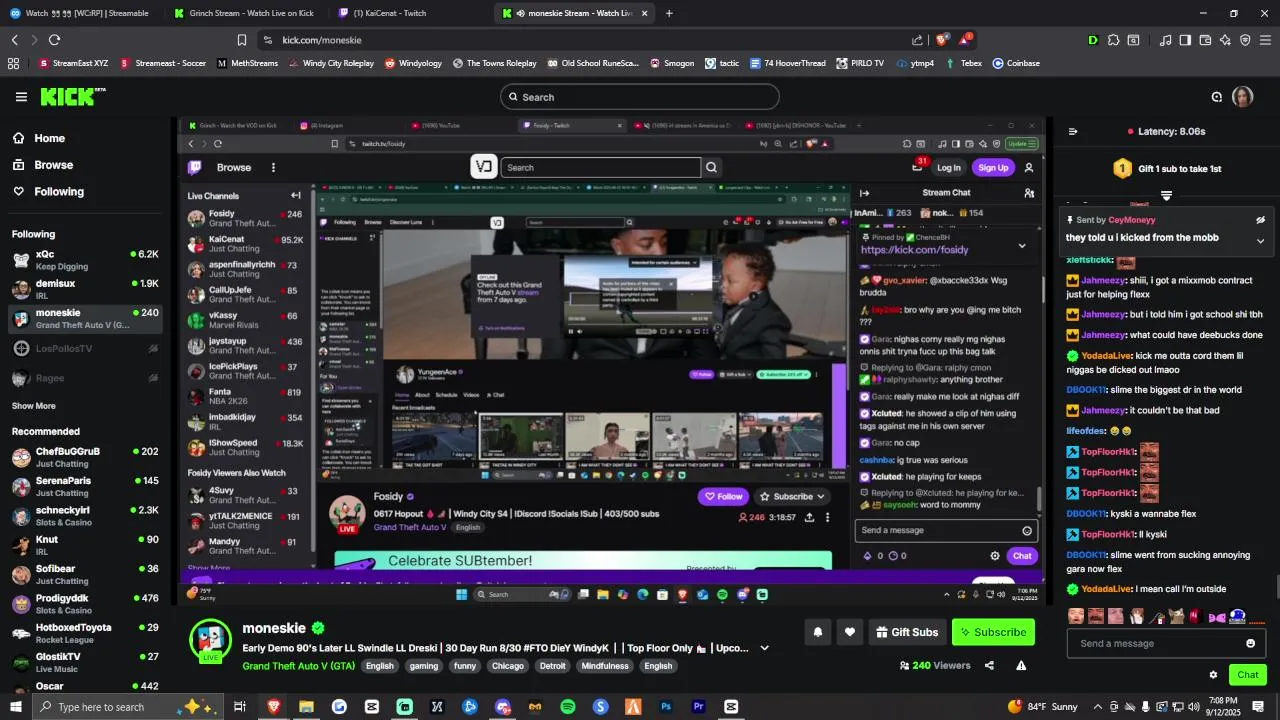Click the Kick search field

[640, 97]
